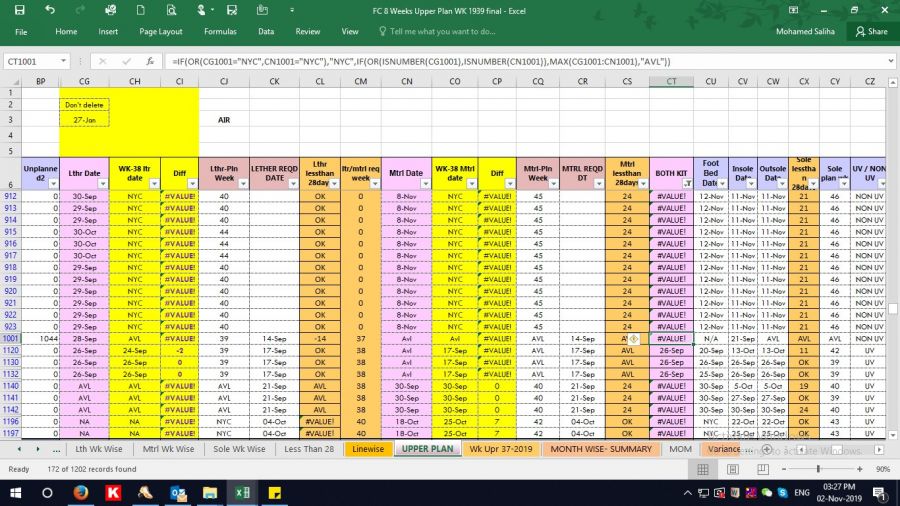Switch to the Linewise sheet
The width and height of the screenshot is (900, 506).
coord(368,449)
